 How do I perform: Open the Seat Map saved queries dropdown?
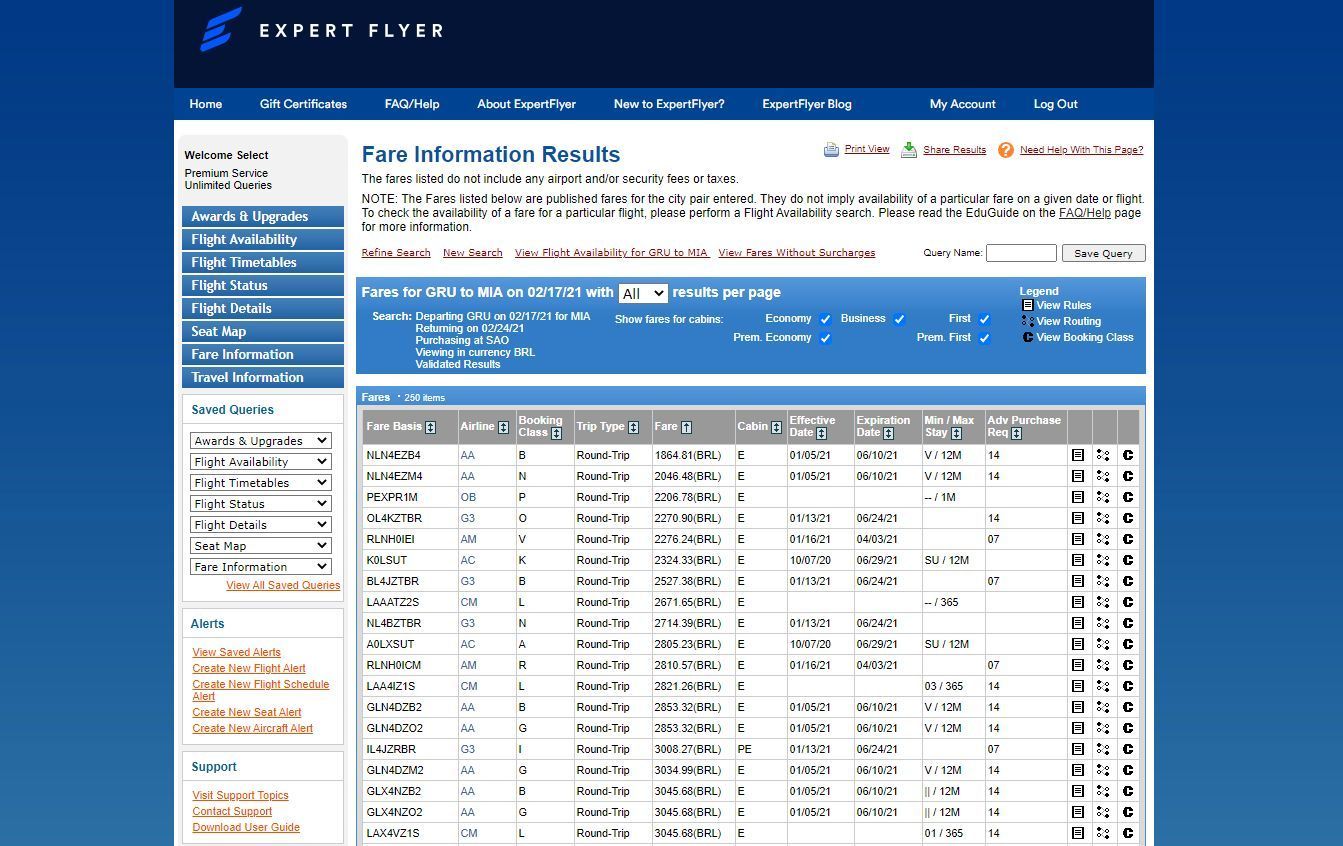pos(260,546)
